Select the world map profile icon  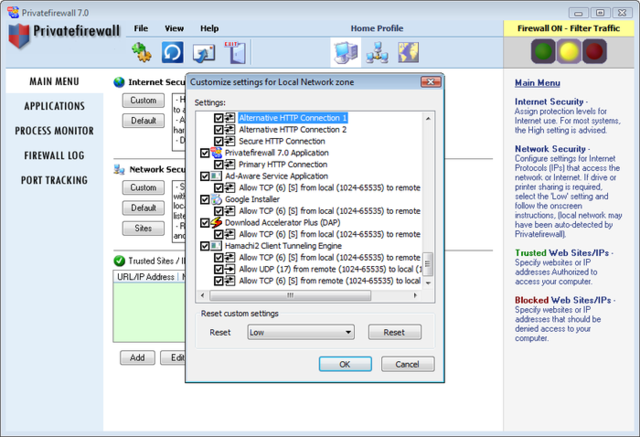pos(408,52)
